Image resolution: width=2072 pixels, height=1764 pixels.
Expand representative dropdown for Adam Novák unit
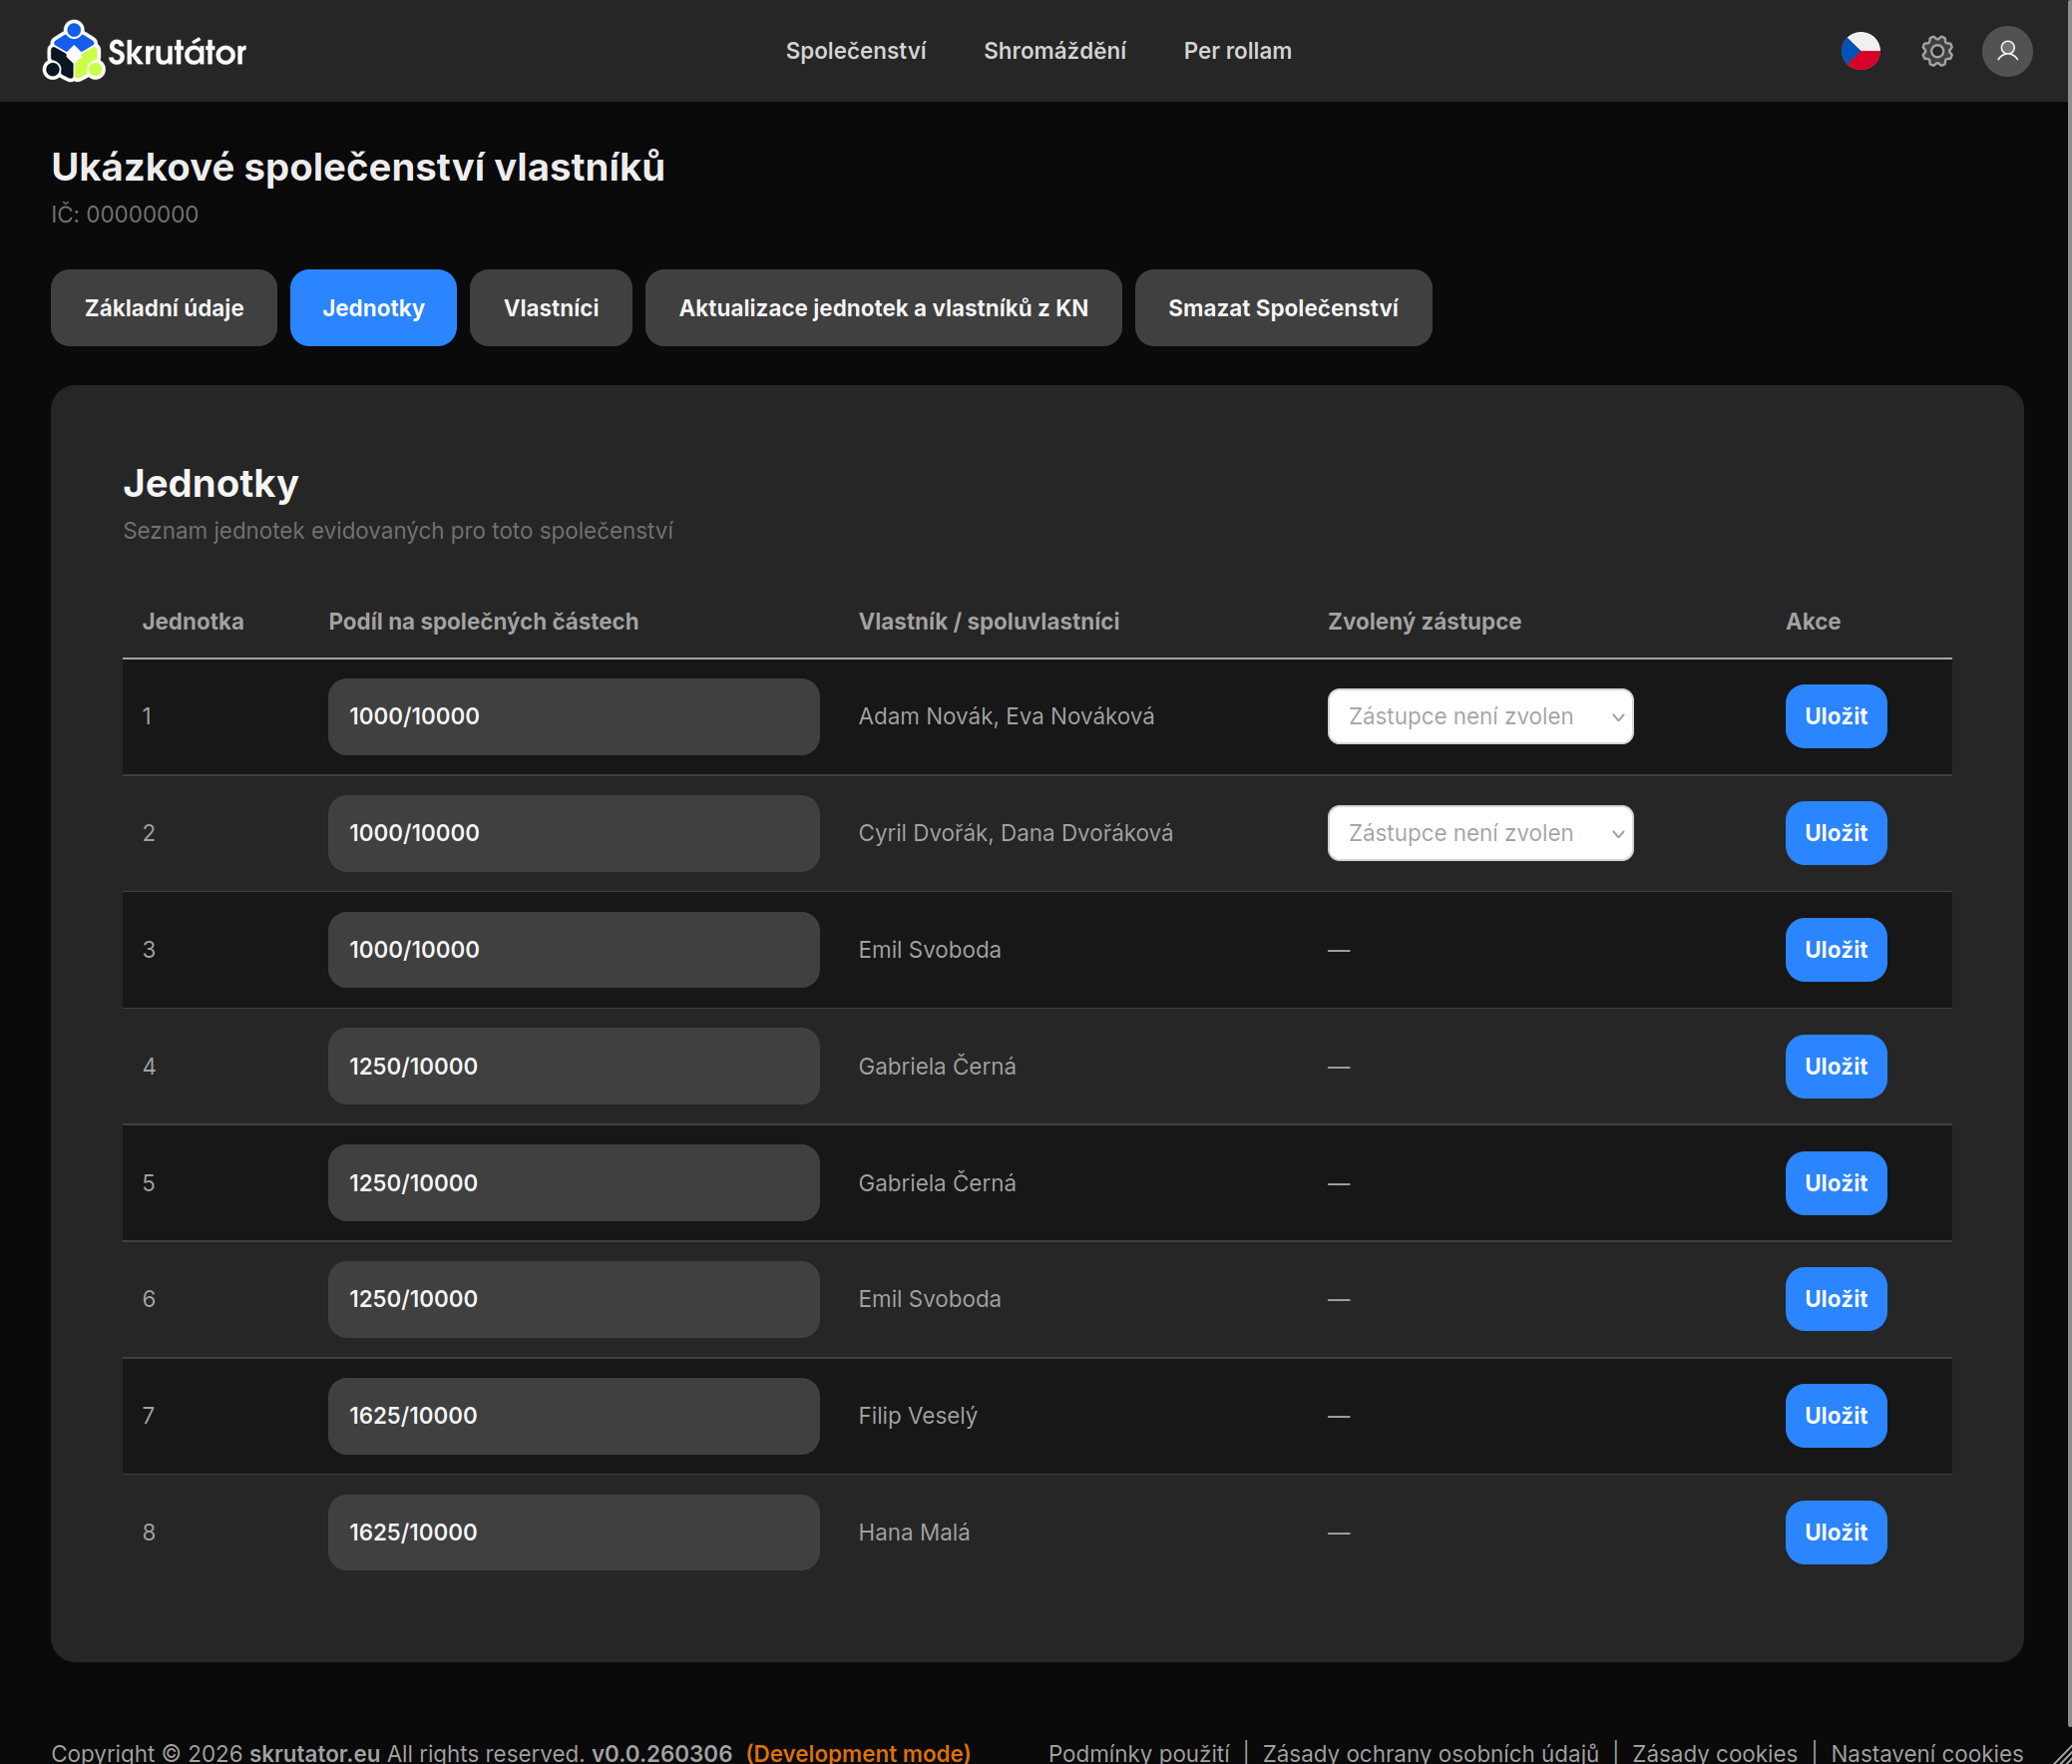[x=1480, y=716]
